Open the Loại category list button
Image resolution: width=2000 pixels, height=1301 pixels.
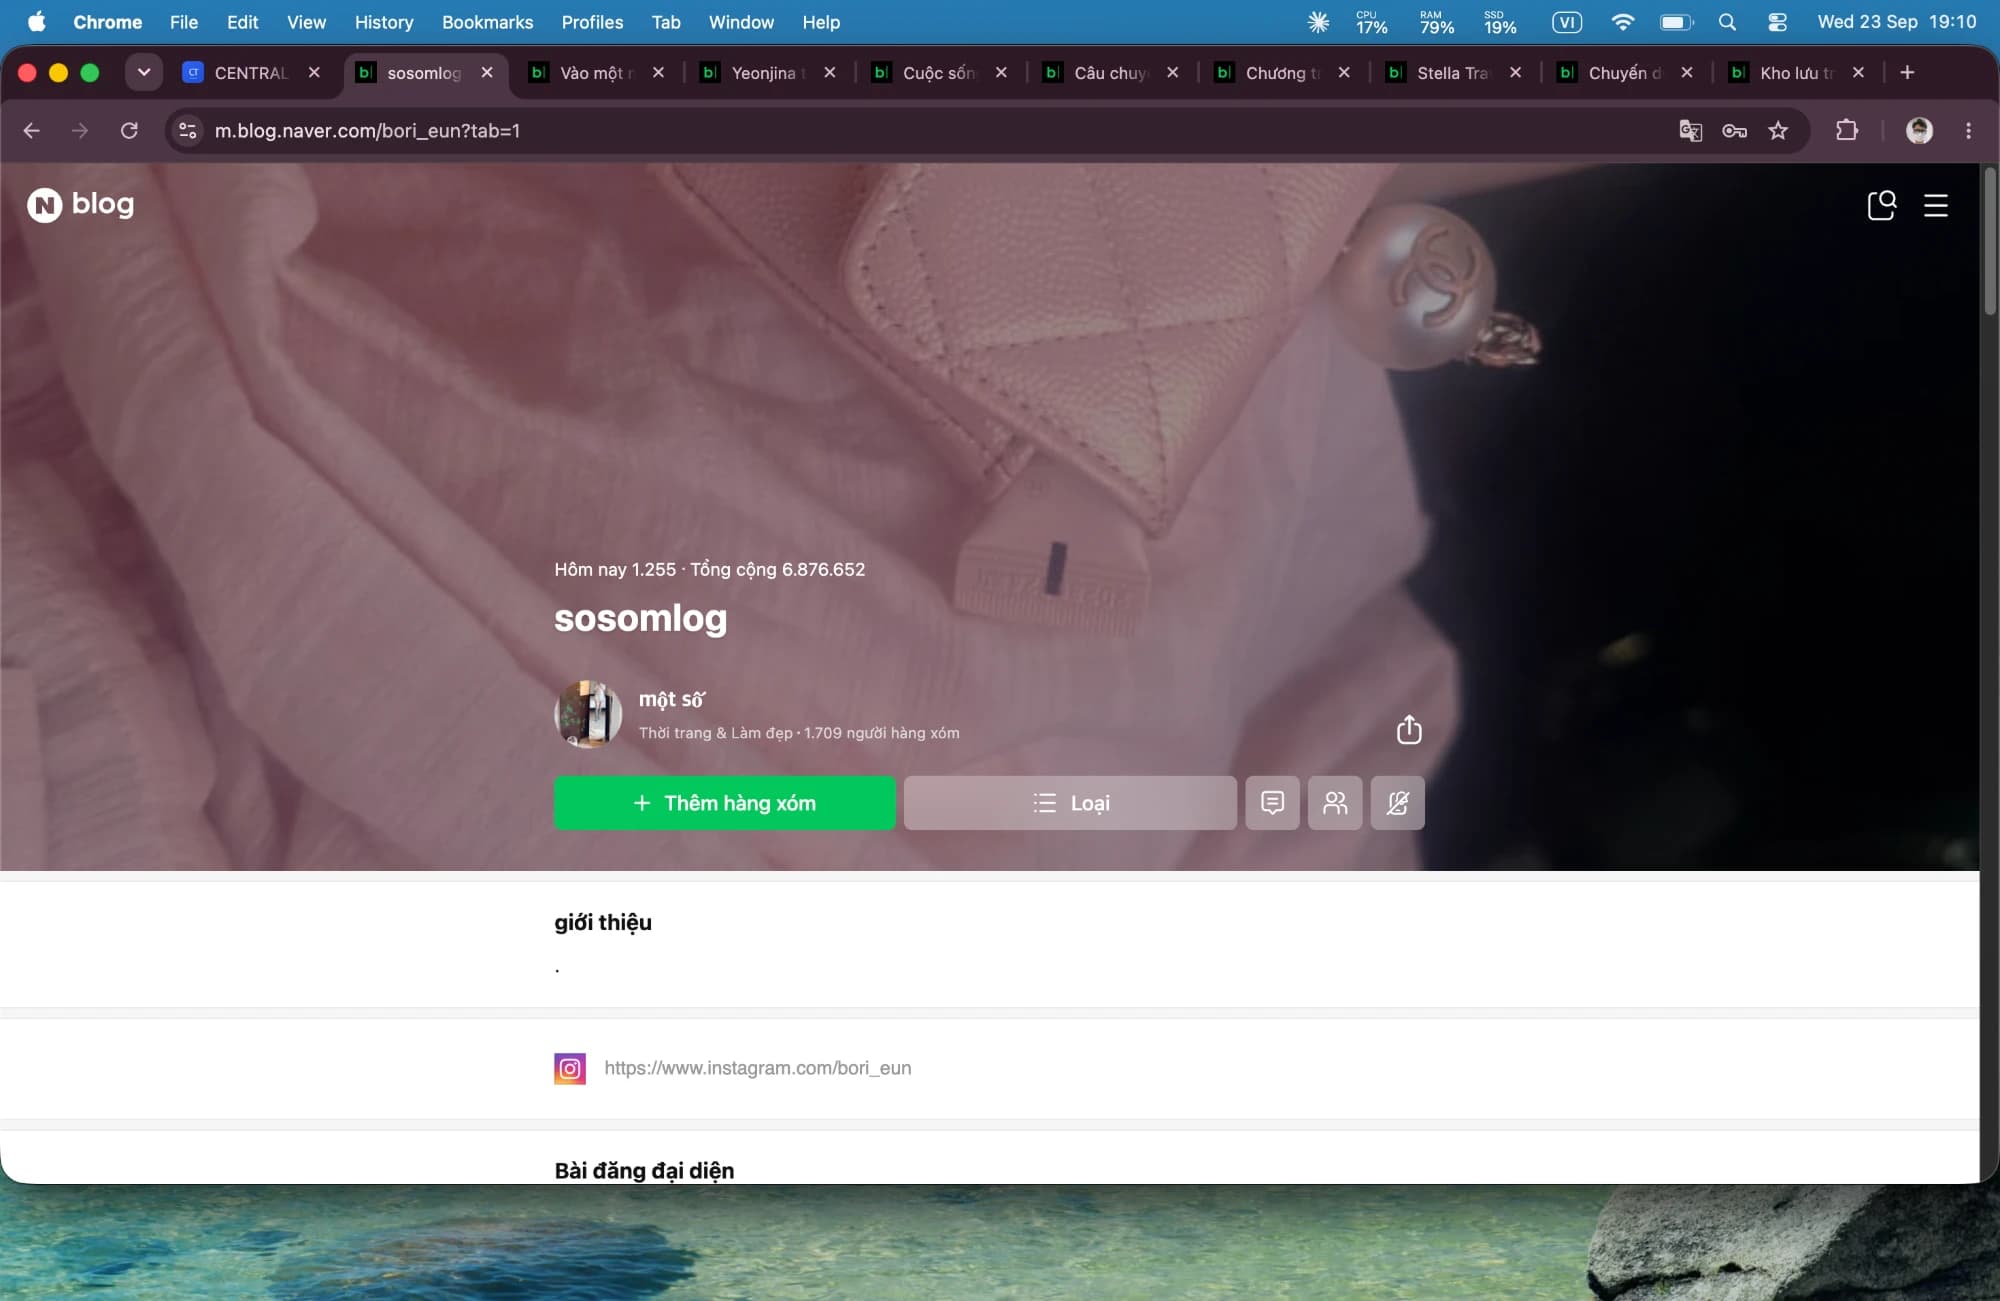(x=1070, y=803)
